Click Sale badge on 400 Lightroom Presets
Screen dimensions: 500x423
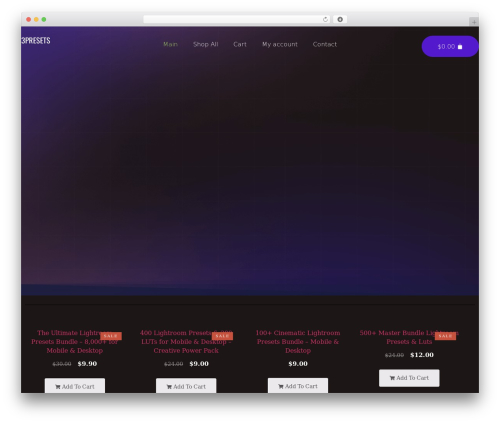tap(222, 336)
